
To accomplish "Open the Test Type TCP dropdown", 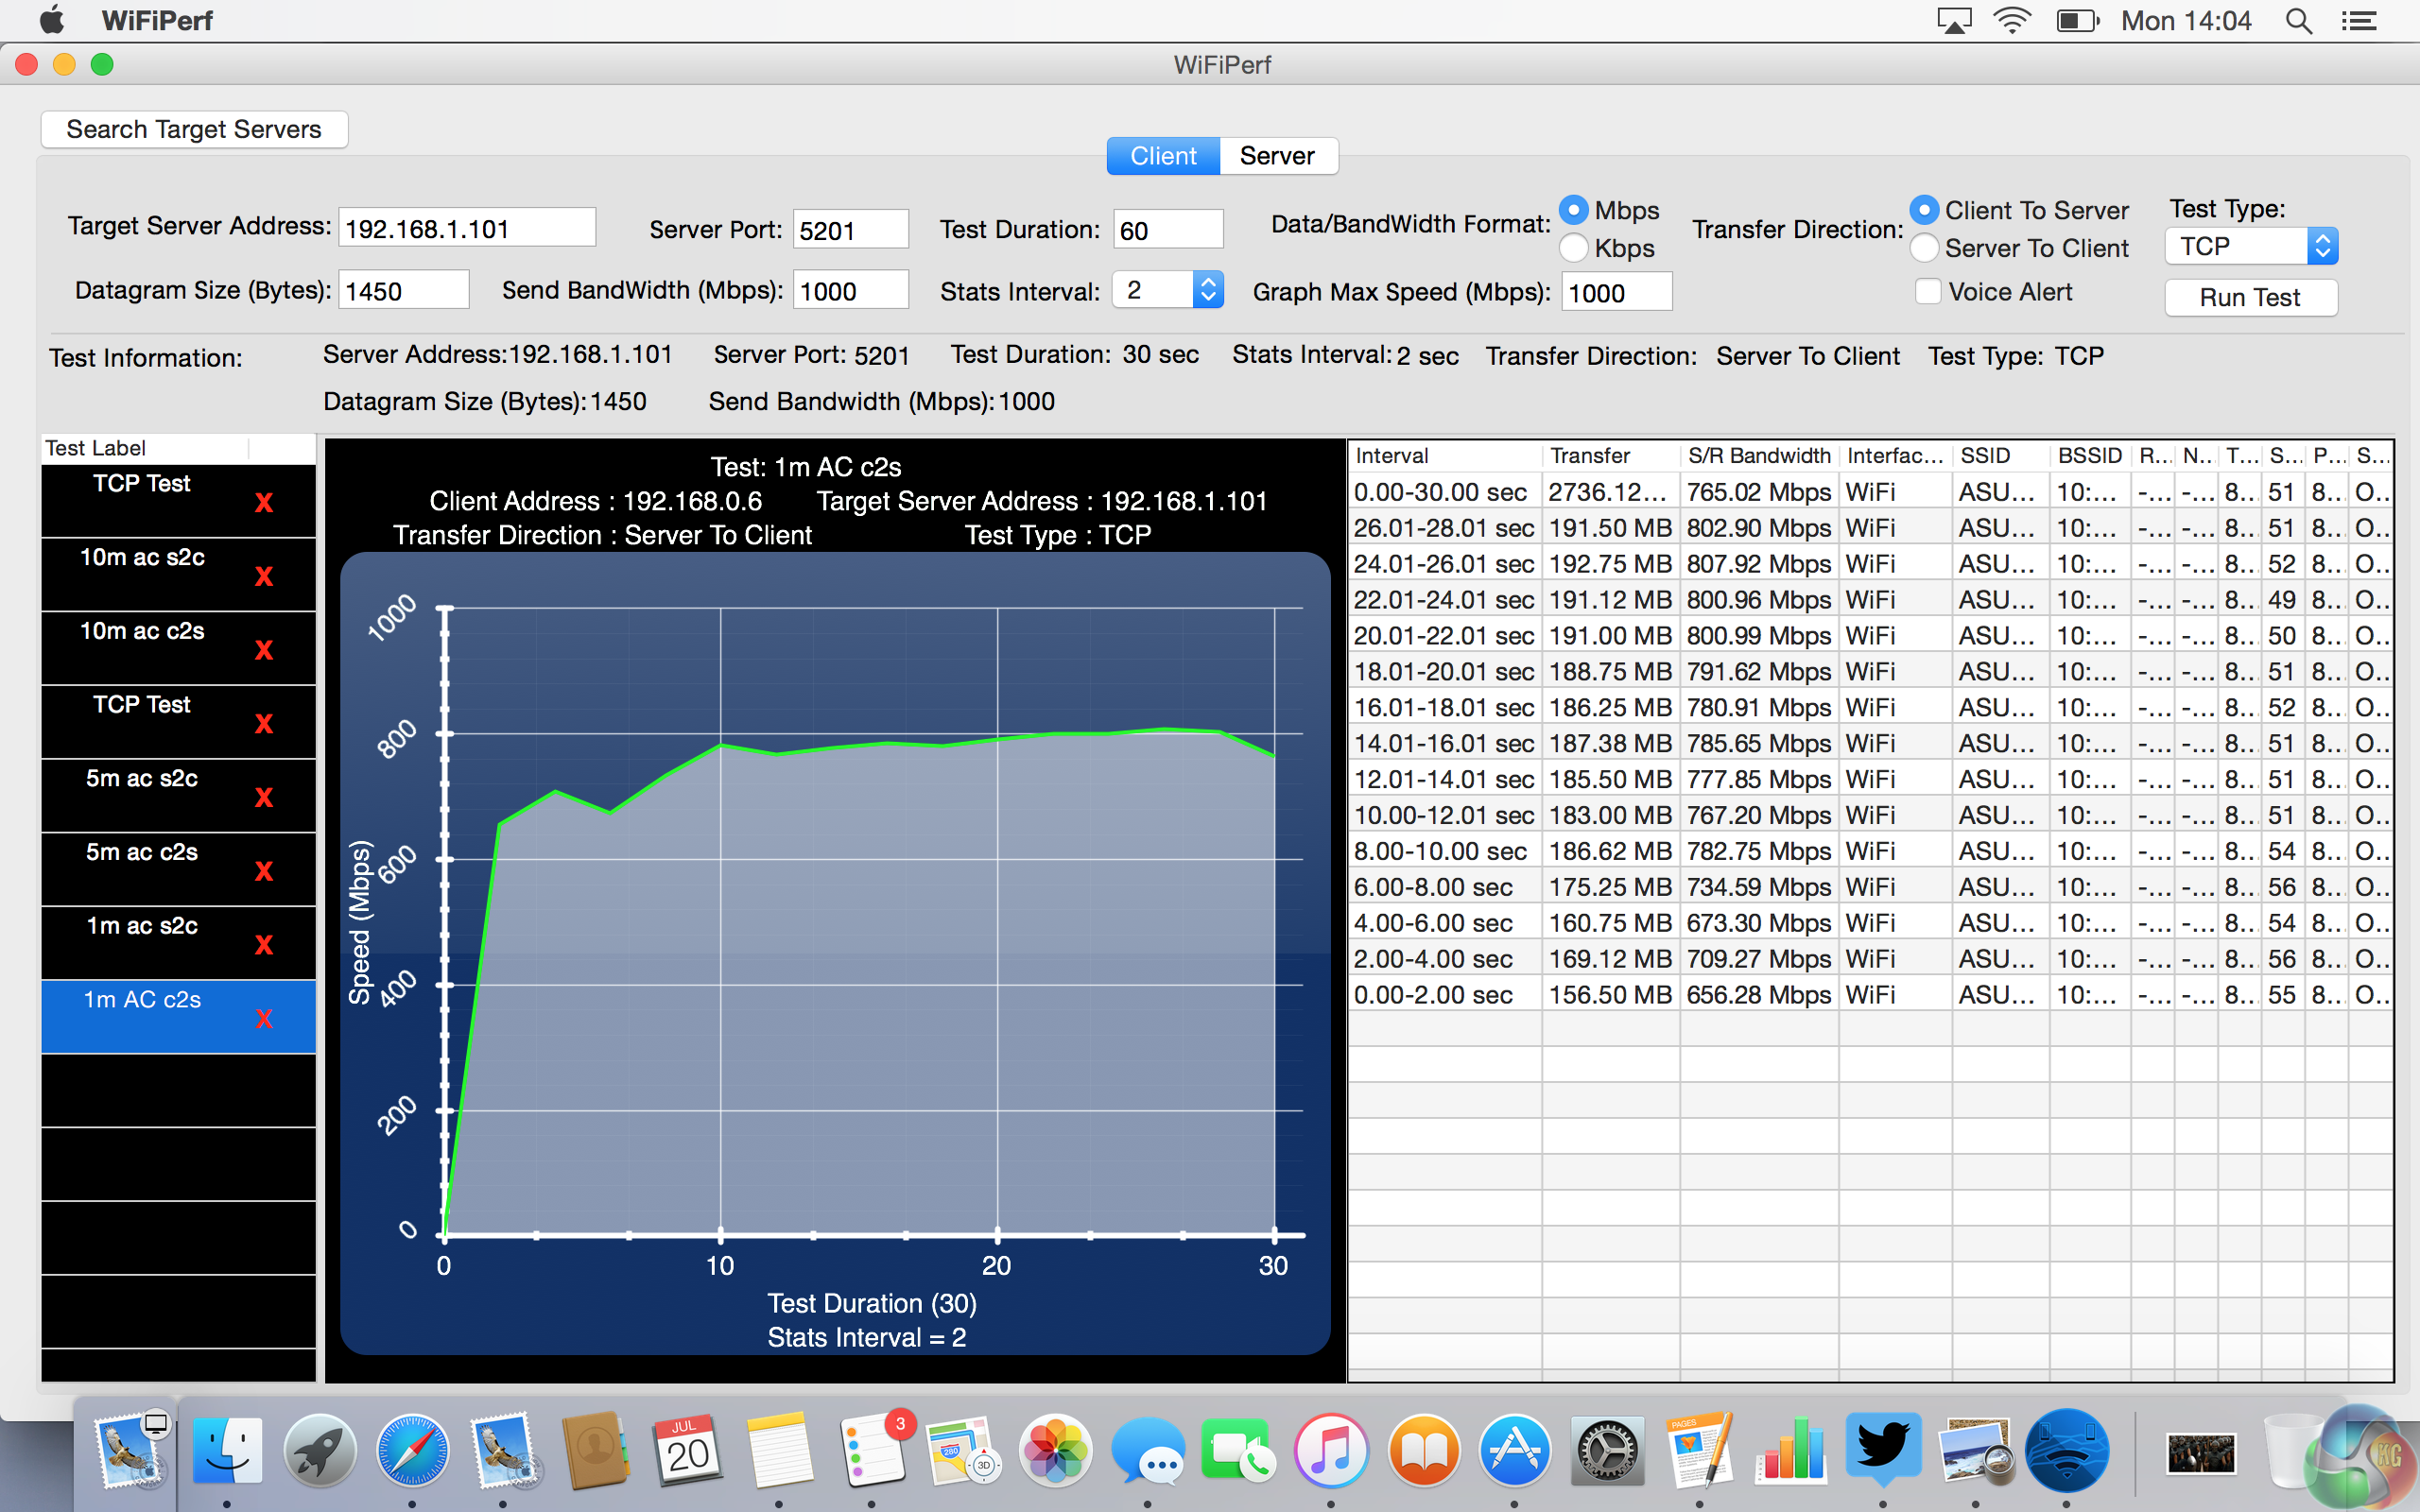I will [2250, 246].
